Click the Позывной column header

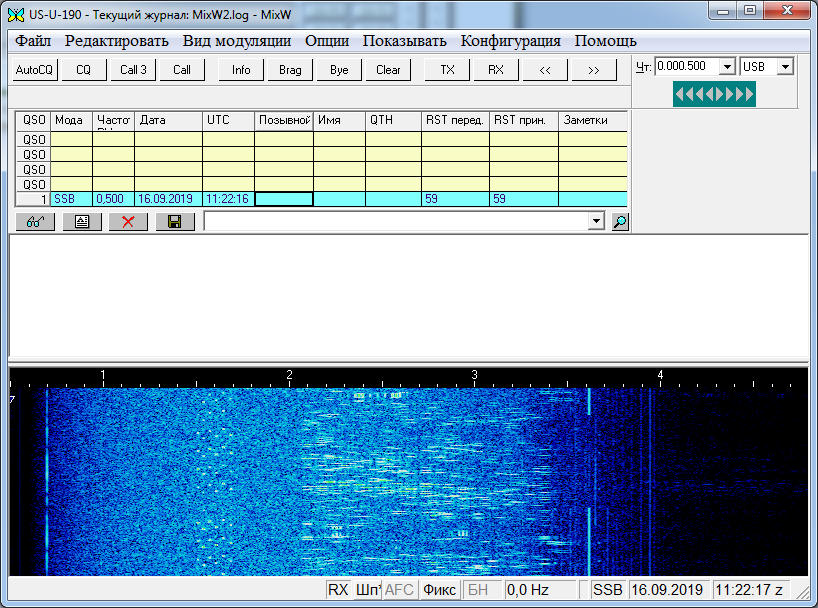pyautogui.click(x=284, y=121)
